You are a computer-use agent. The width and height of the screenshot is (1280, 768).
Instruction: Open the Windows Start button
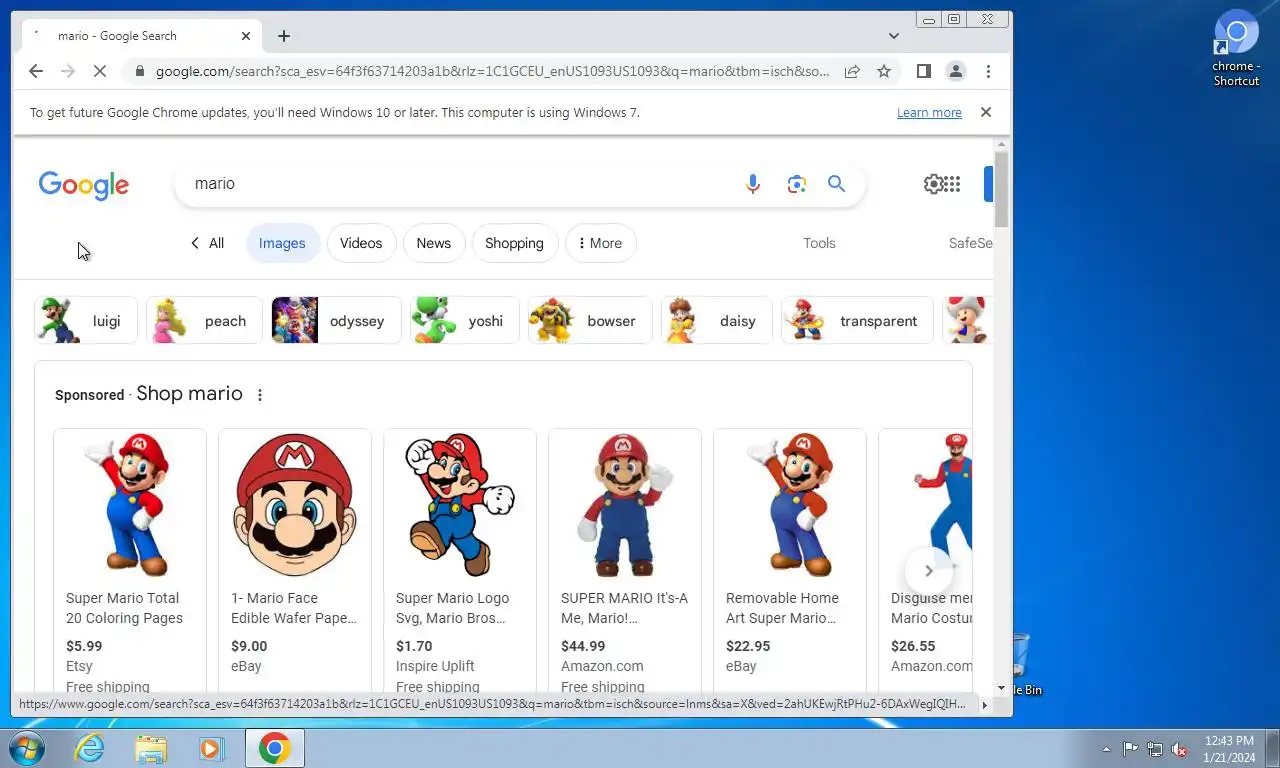coord(26,748)
